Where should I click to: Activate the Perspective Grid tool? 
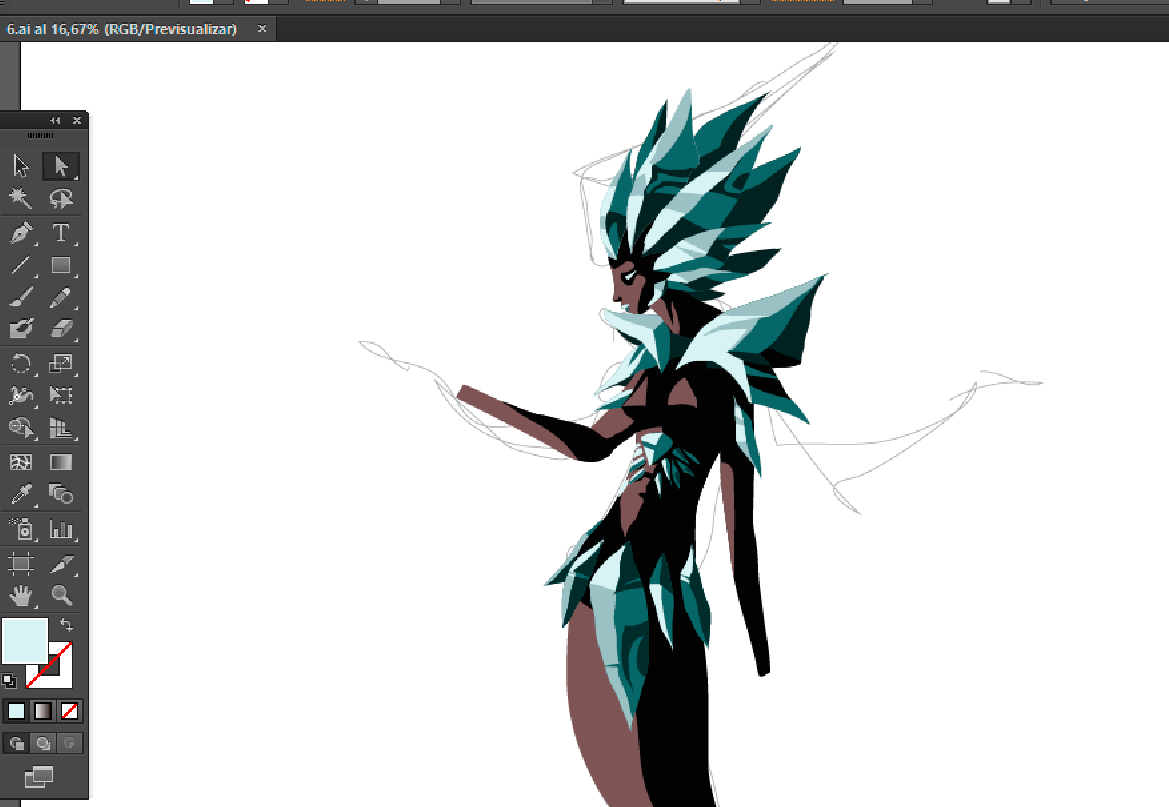[61, 427]
